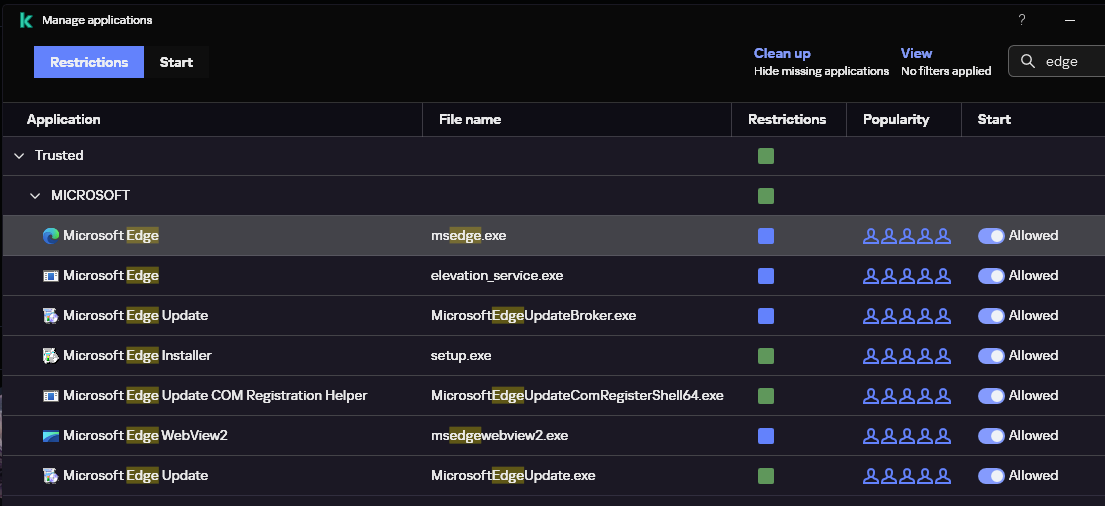Click blue restrictions square for msedgewebview2.exe

(x=766, y=436)
